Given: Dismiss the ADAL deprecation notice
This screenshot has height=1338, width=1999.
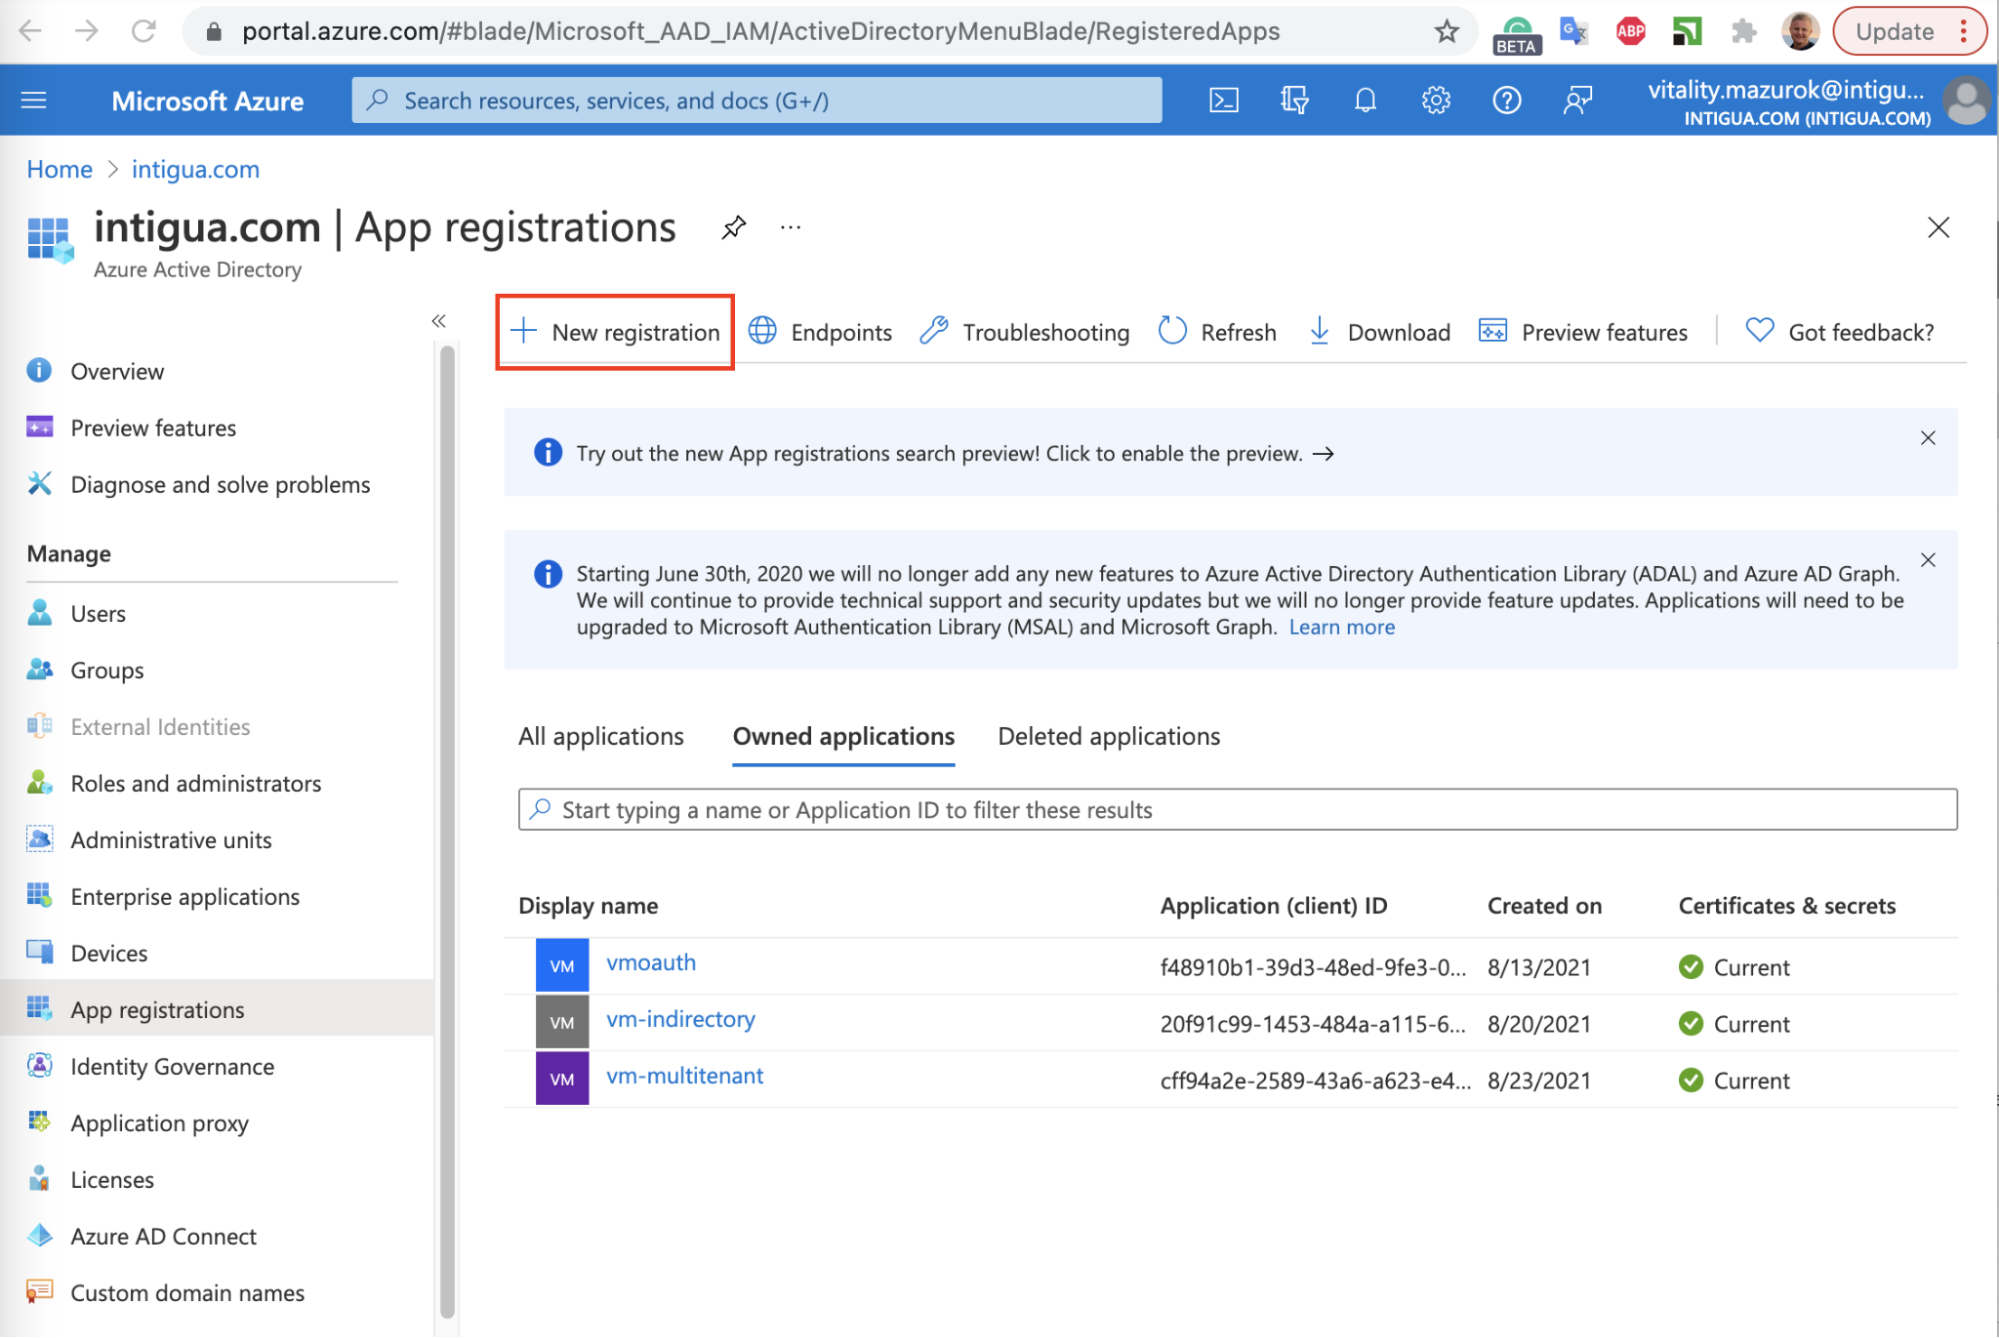Looking at the screenshot, I should pos(1928,560).
